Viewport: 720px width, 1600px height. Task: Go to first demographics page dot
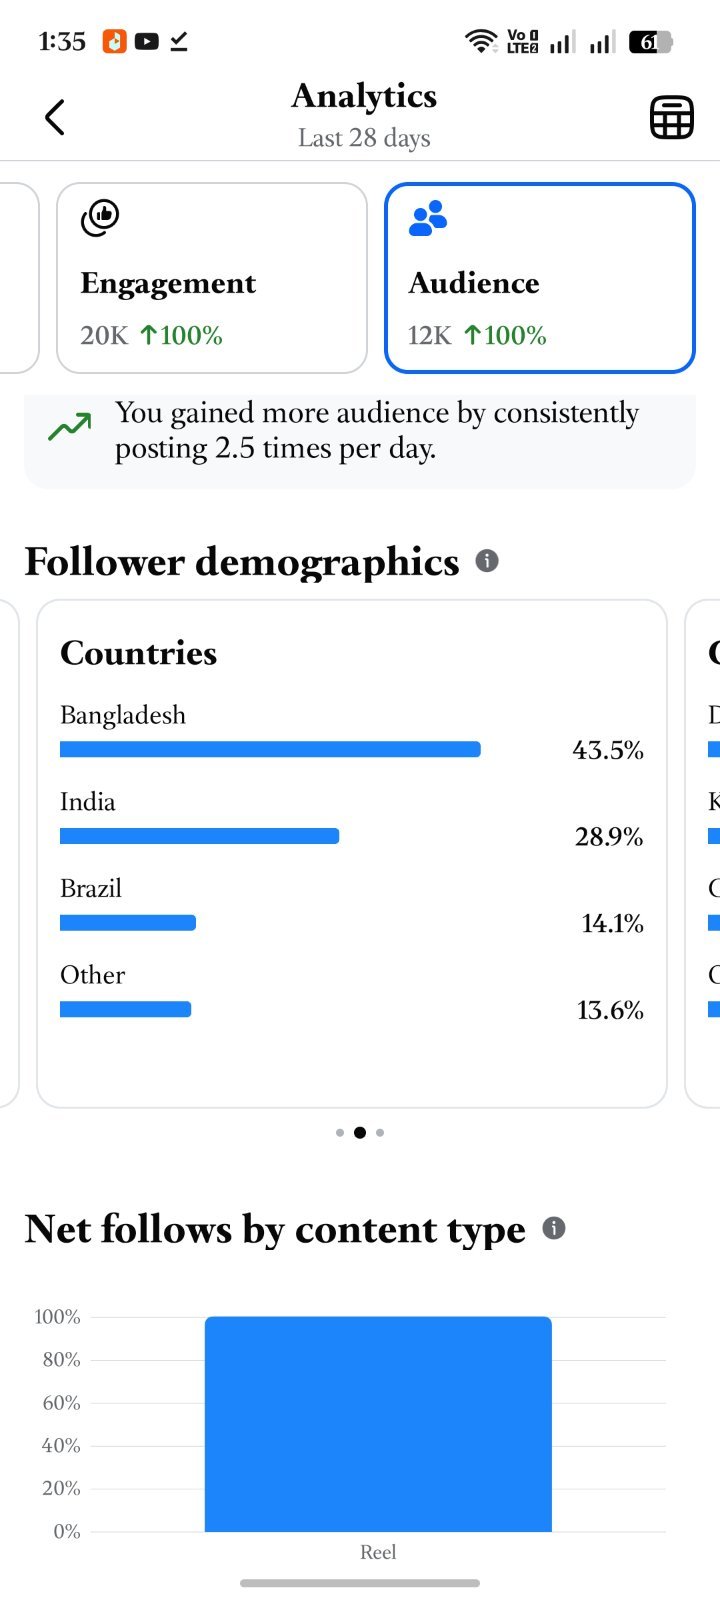pyautogui.click(x=340, y=1133)
